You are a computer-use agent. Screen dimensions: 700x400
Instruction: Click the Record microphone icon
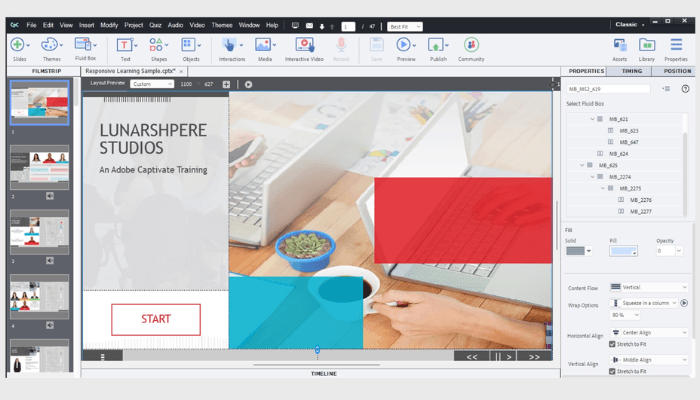coord(341,45)
